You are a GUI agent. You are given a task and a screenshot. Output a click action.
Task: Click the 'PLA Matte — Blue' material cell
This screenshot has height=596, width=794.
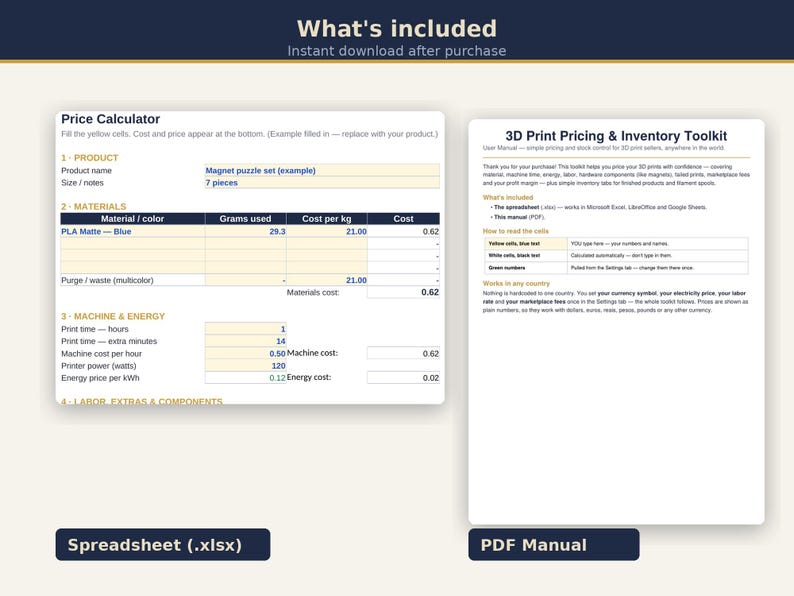[133, 231]
